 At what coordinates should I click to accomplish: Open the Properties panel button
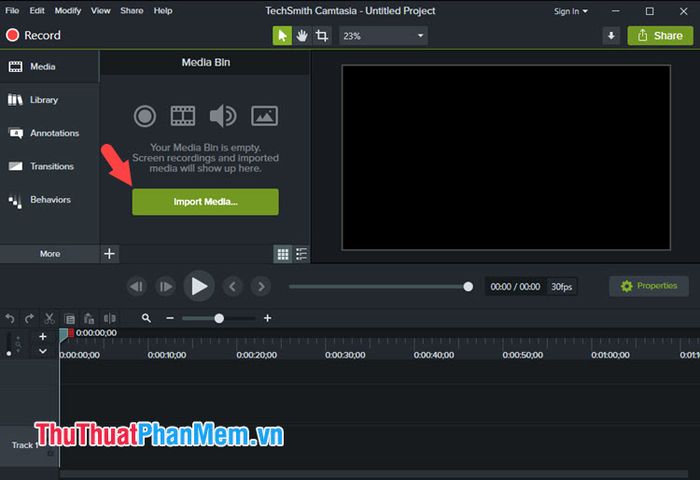649,286
